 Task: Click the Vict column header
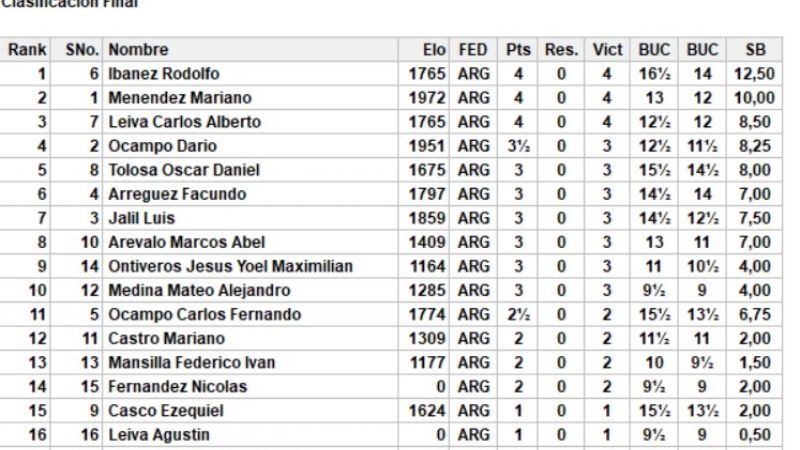click(x=607, y=50)
